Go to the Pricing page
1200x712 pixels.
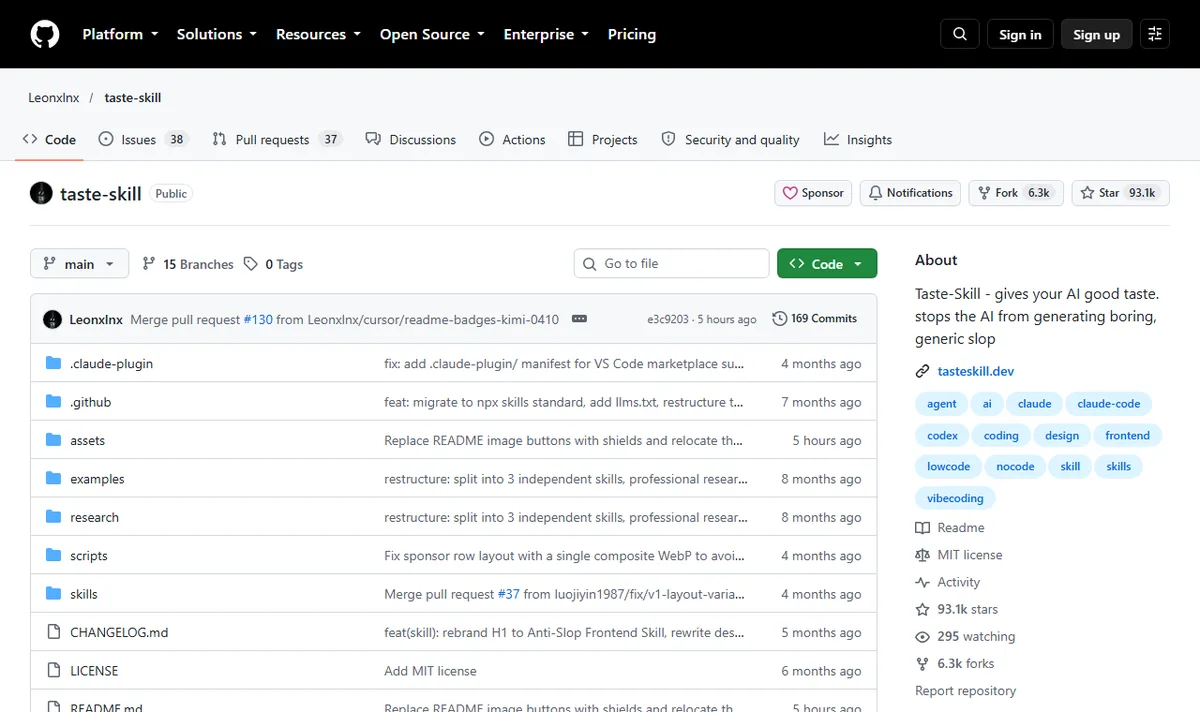632,34
